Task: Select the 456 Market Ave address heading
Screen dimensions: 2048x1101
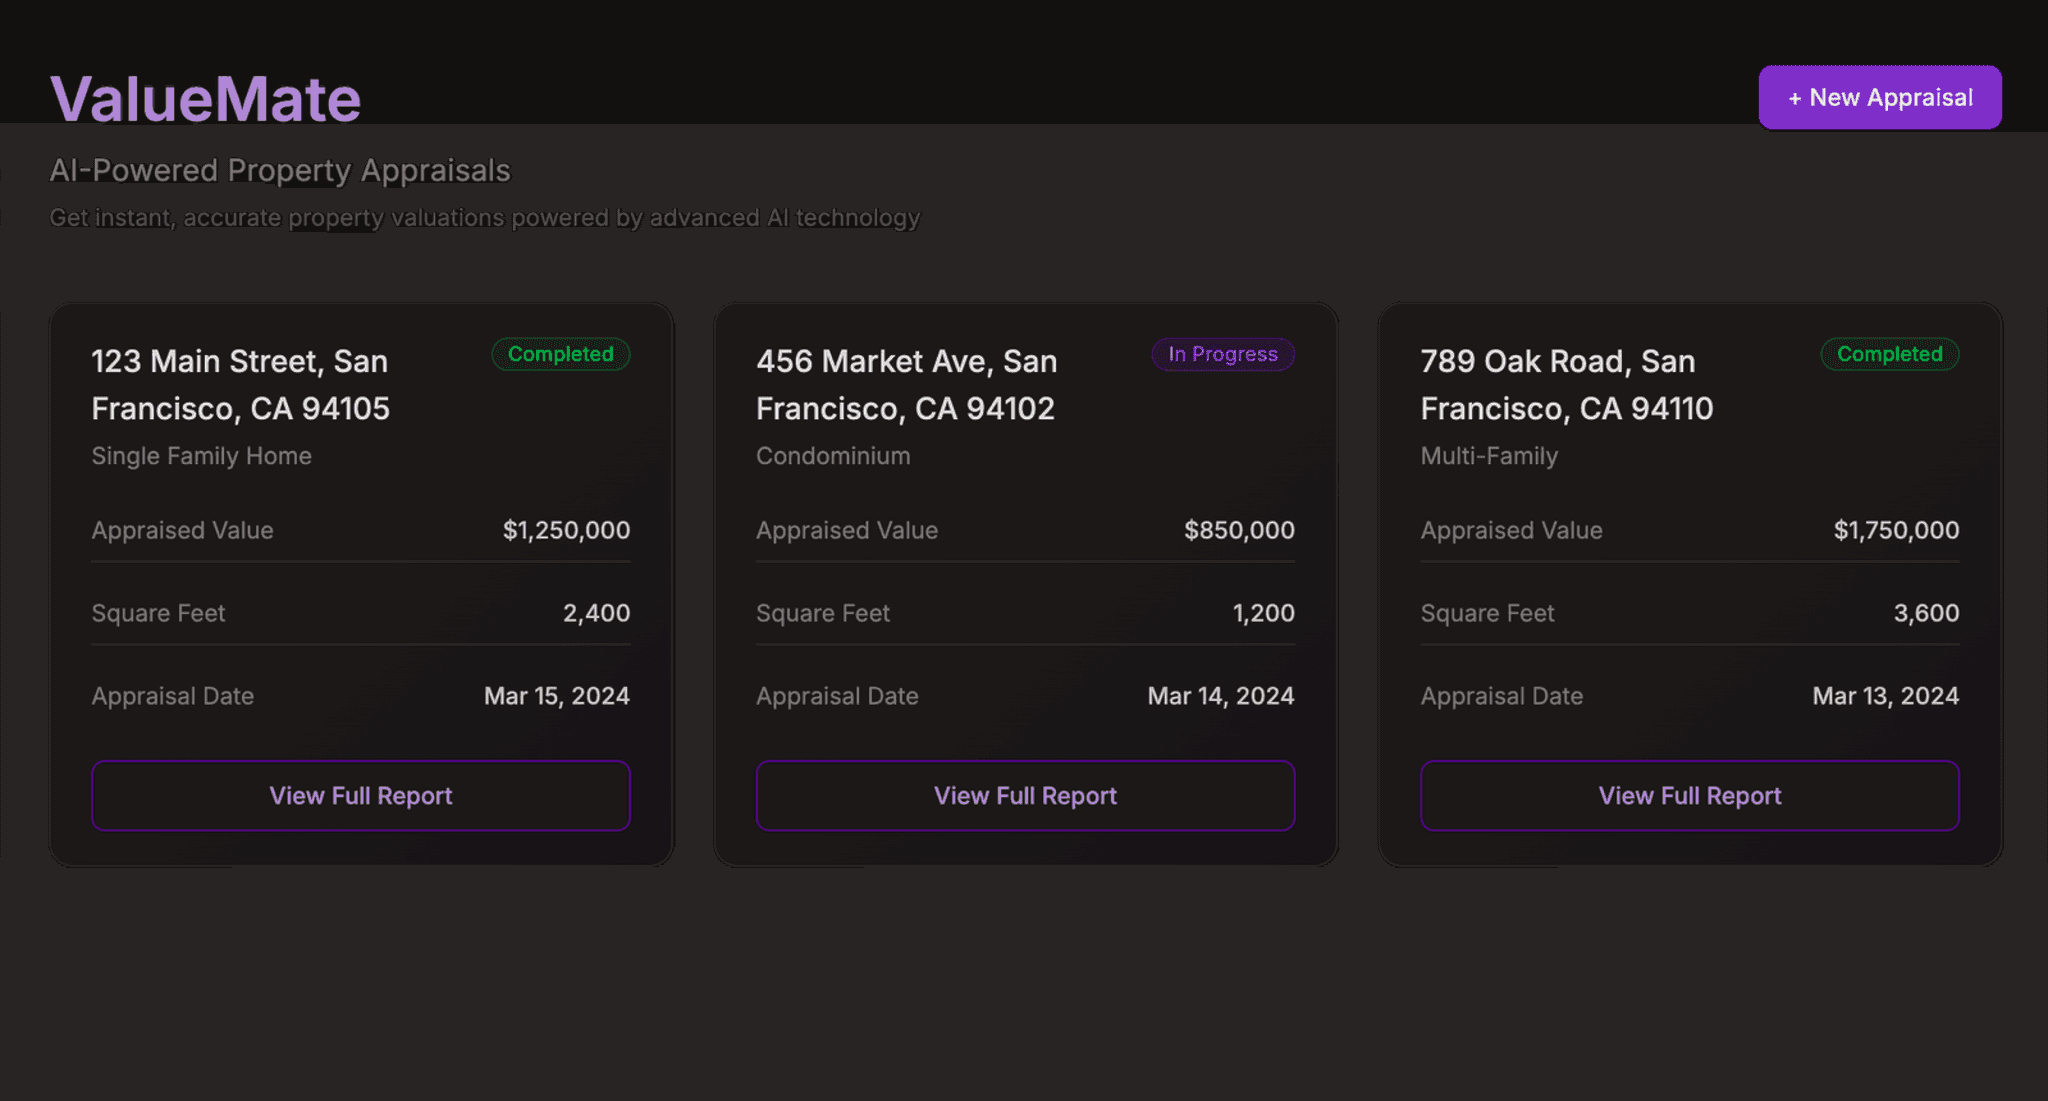Action: (906, 384)
